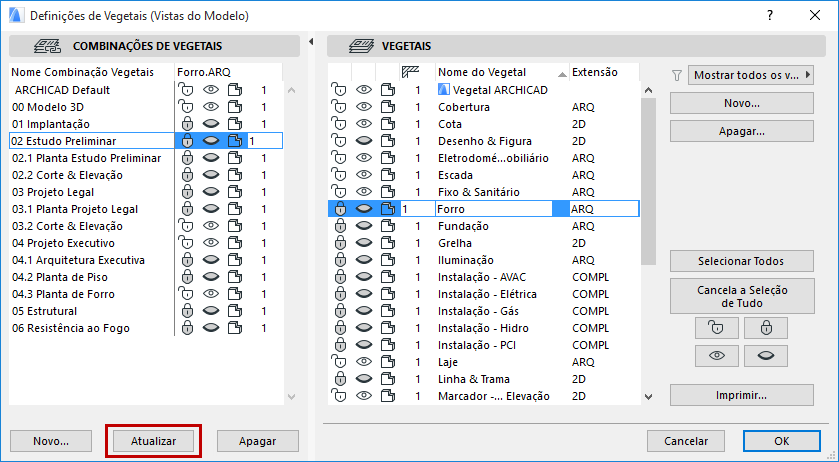Toggle visibility of Fixo & Sanitário layer
Screen dimensions: 839x462
[x=364, y=192]
